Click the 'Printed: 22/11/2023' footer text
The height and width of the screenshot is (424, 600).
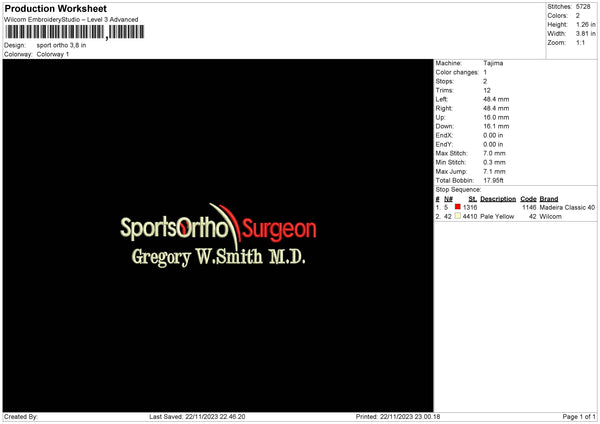click(398, 417)
